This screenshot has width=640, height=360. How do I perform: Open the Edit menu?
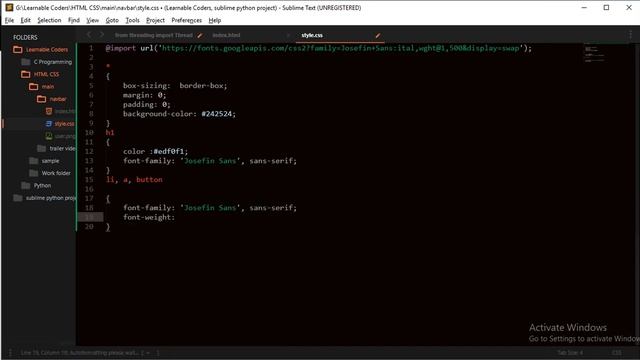25,20
